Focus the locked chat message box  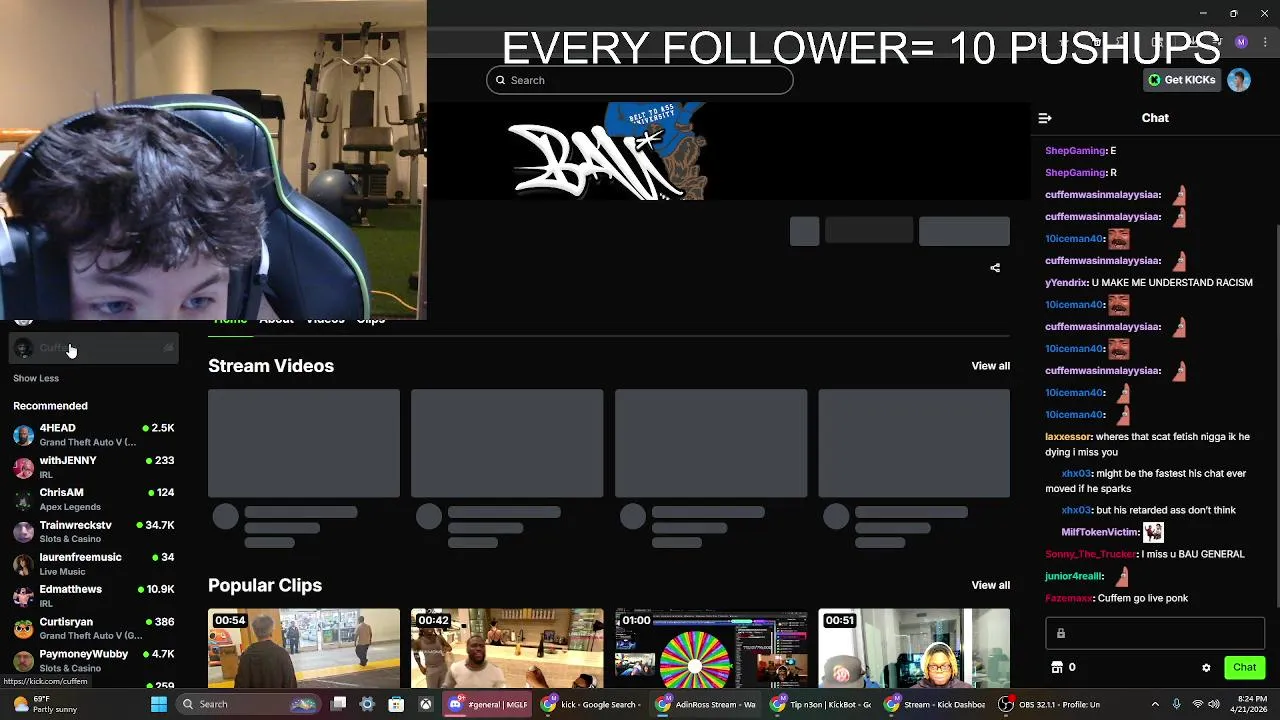pyautogui.click(x=1155, y=633)
